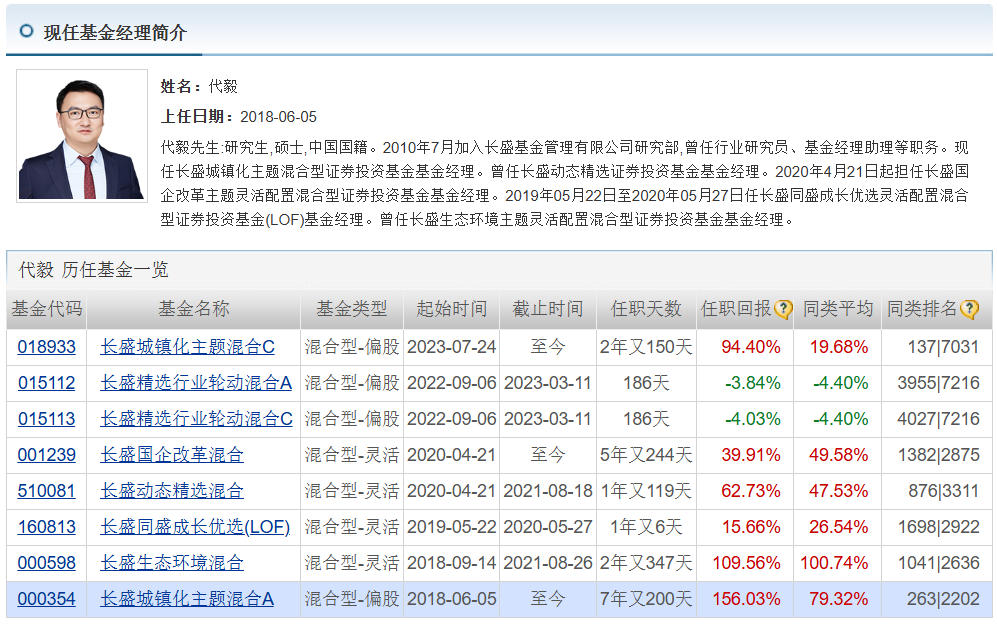Click the 156.03% return cell
997x626 pixels.
tap(746, 599)
